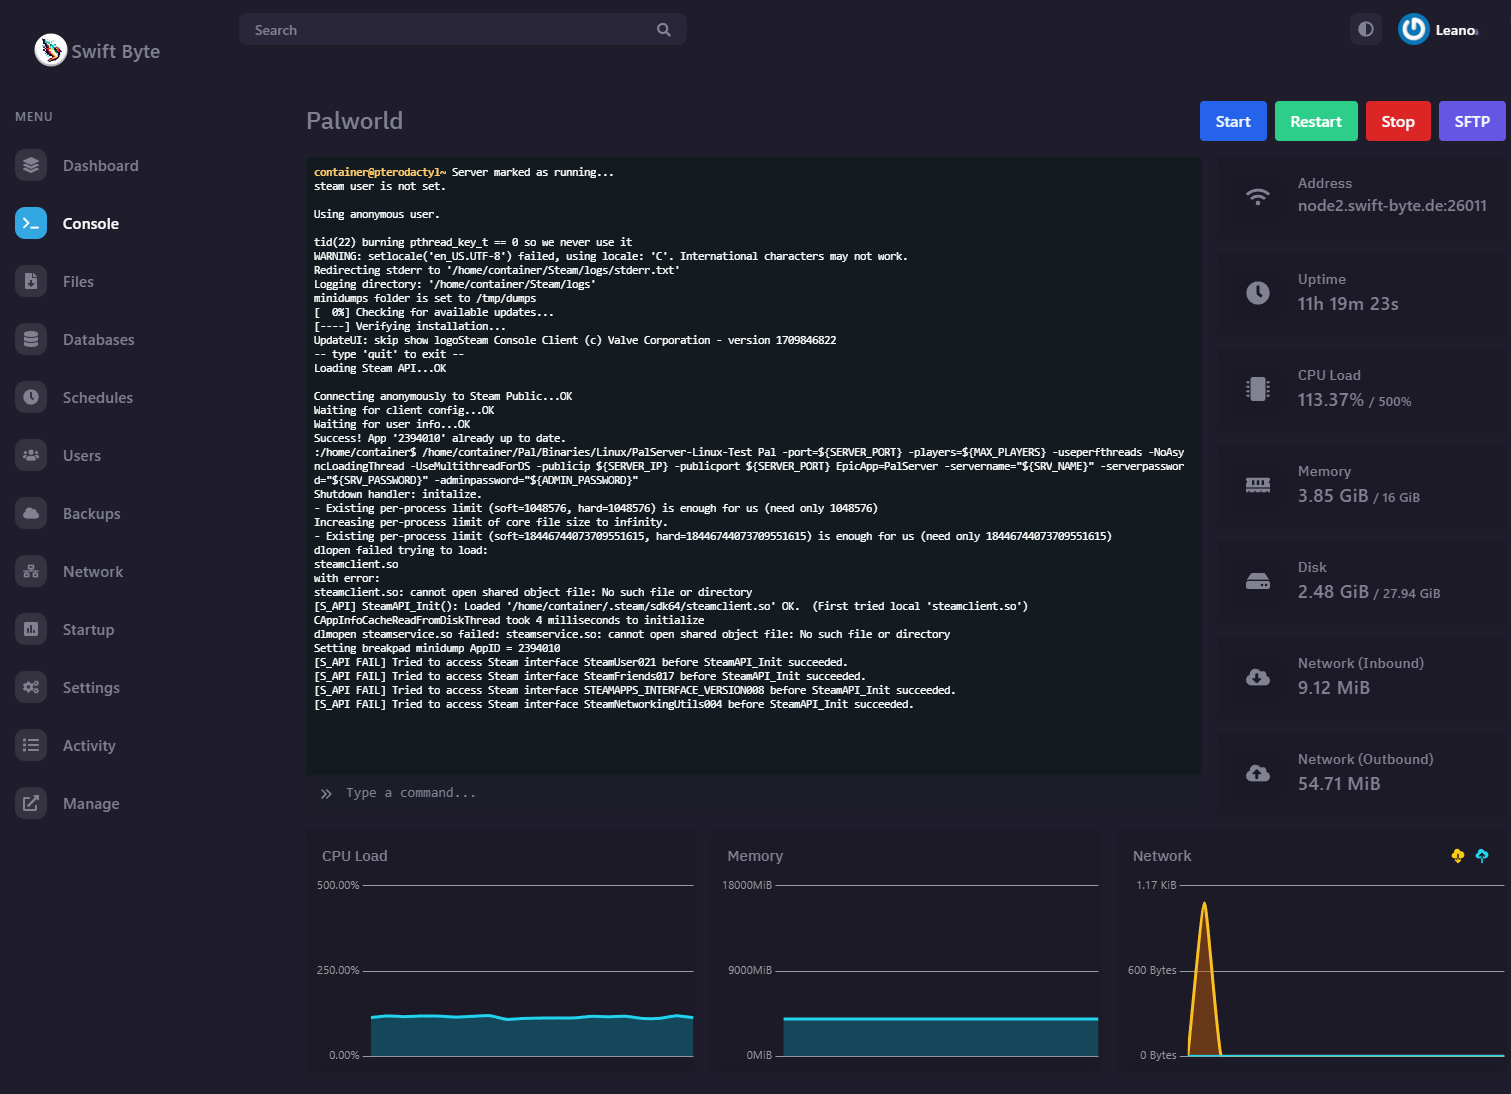Screen dimensions: 1511x1094
Task: Click the top Search box
Action: (450, 30)
